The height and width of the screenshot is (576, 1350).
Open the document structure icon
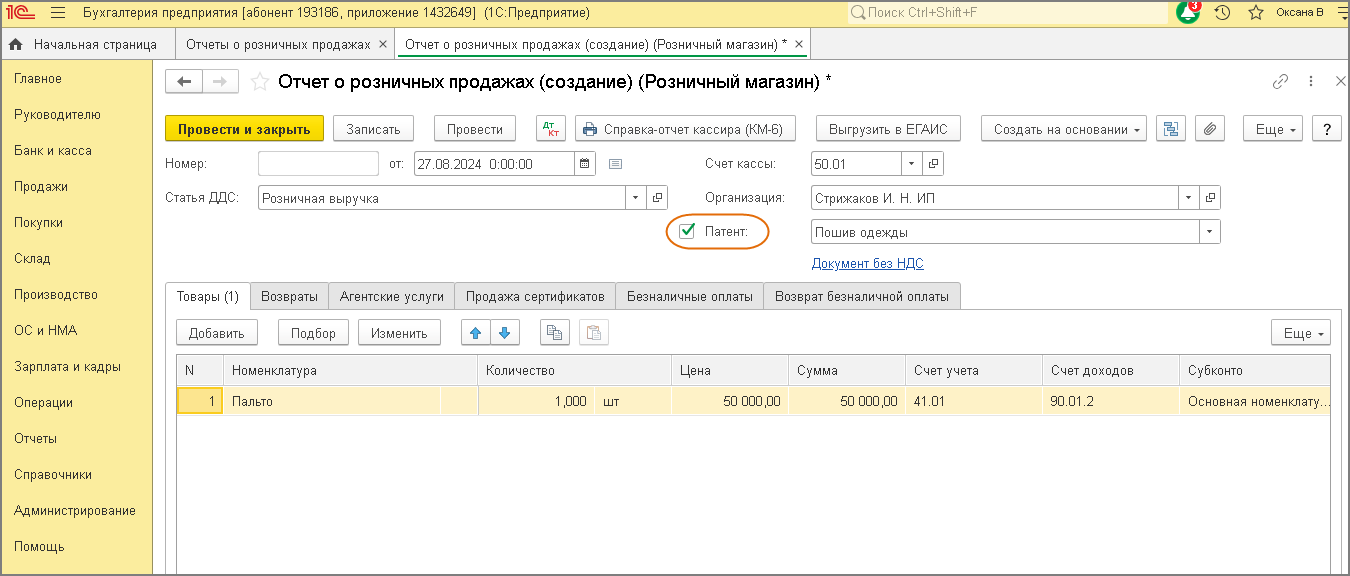pyautogui.click(x=1171, y=129)
